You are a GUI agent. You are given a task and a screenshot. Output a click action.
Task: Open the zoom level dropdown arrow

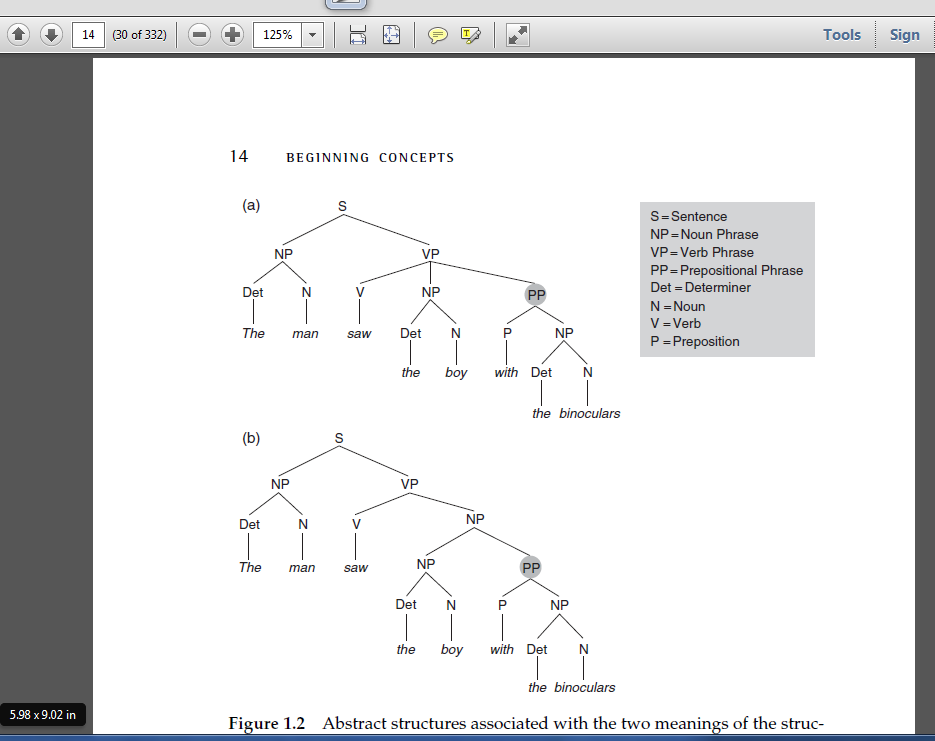tap(312, 35)
